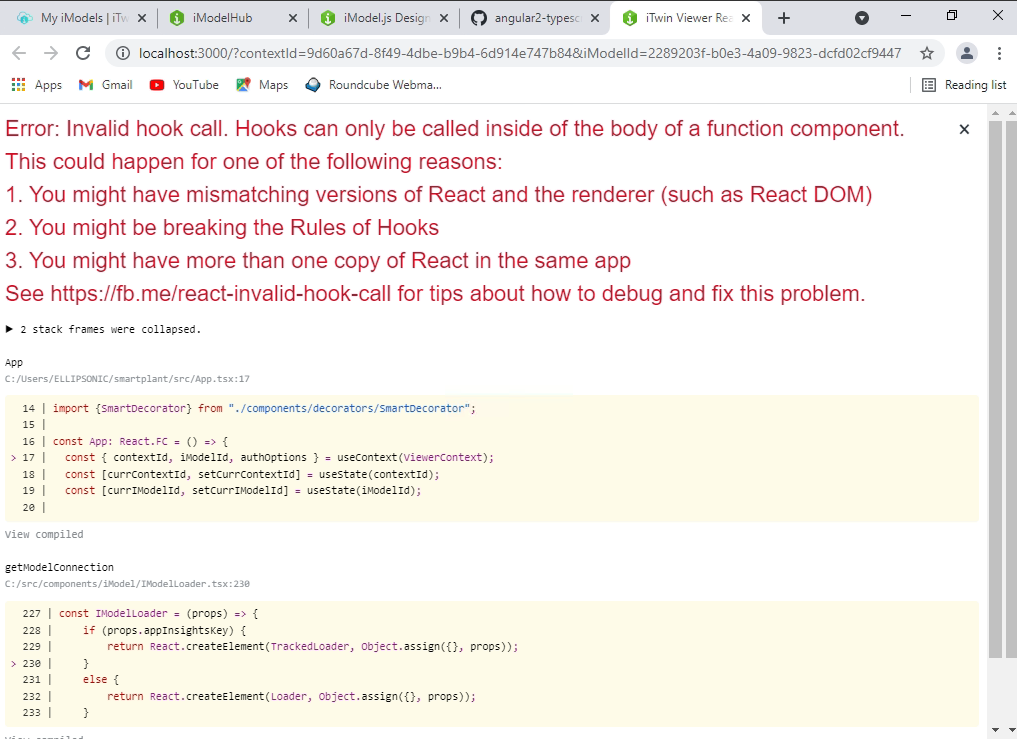This screenshot has width=1017, height=739.
Task: Open the Gmail bookmark
Action: click(104, 85)
